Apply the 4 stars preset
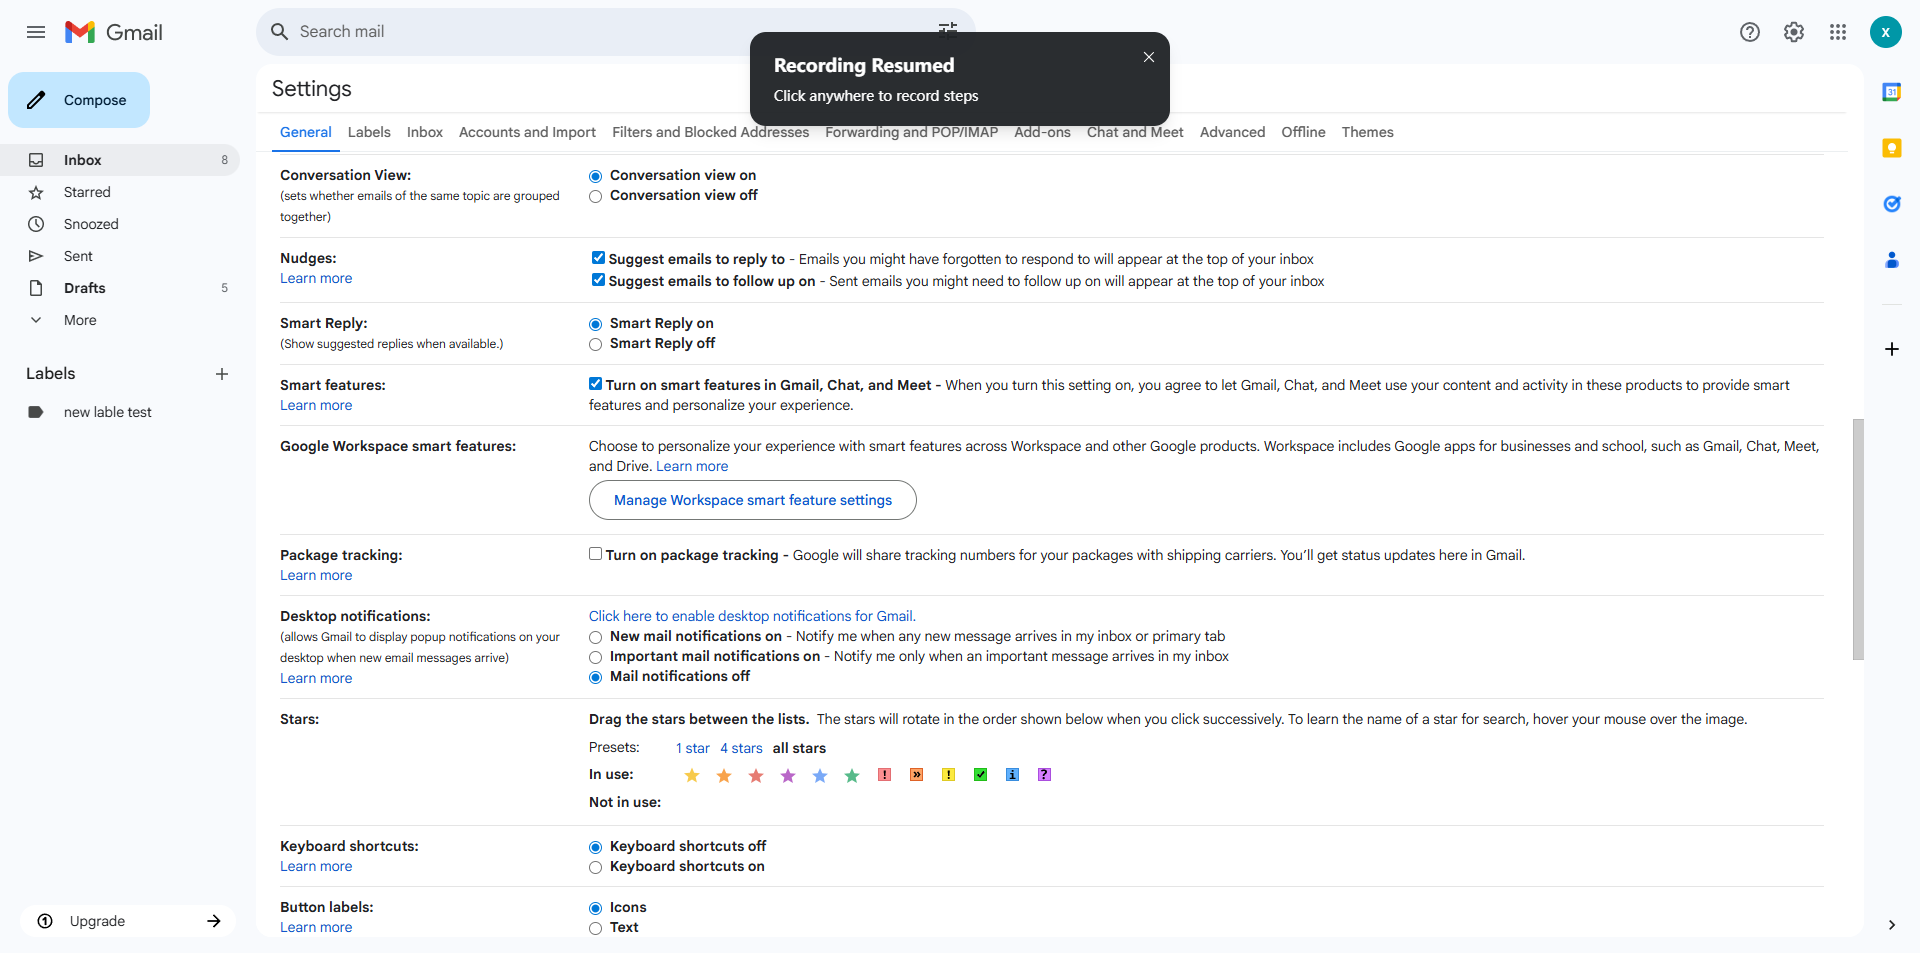 click(741, 748)
